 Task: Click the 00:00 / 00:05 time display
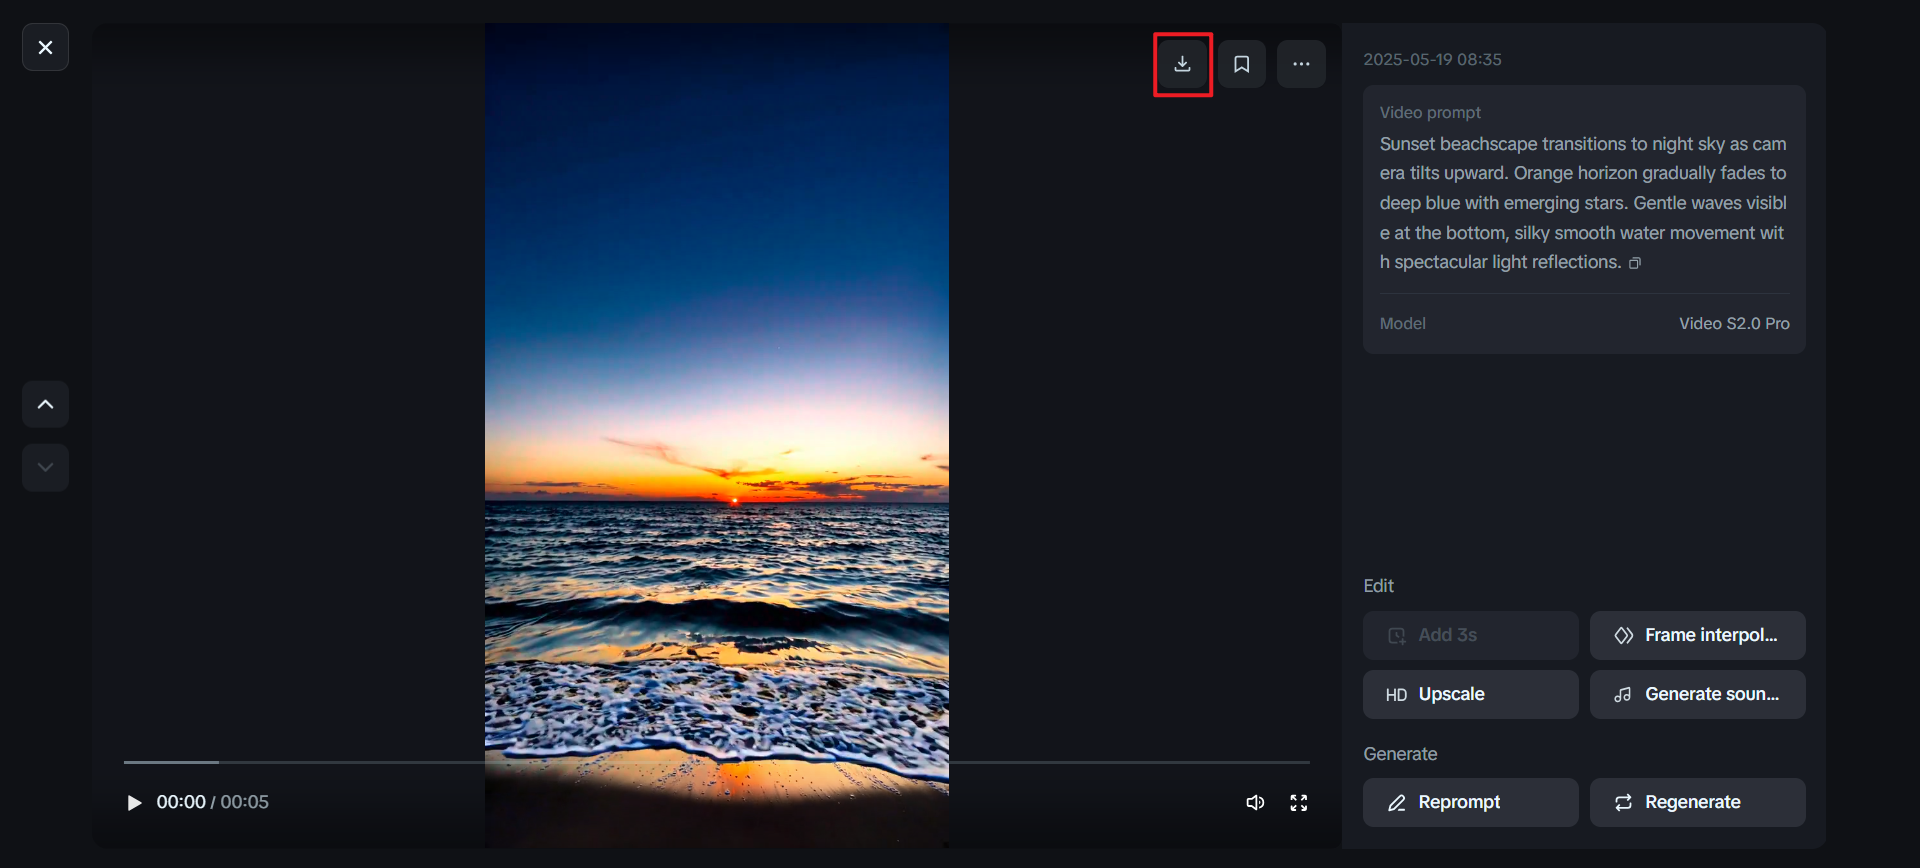coord(212,802)
